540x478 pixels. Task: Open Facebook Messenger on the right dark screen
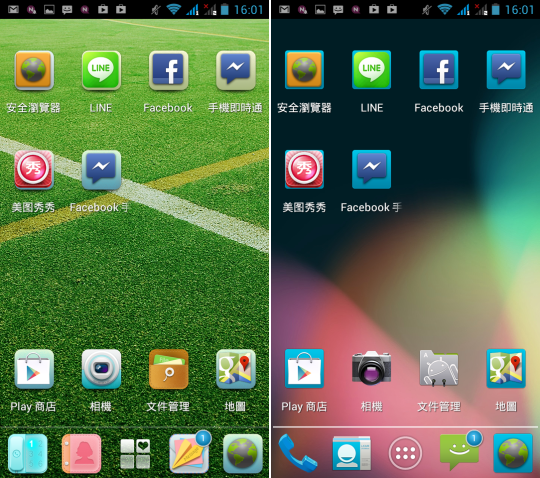(371, 169)
